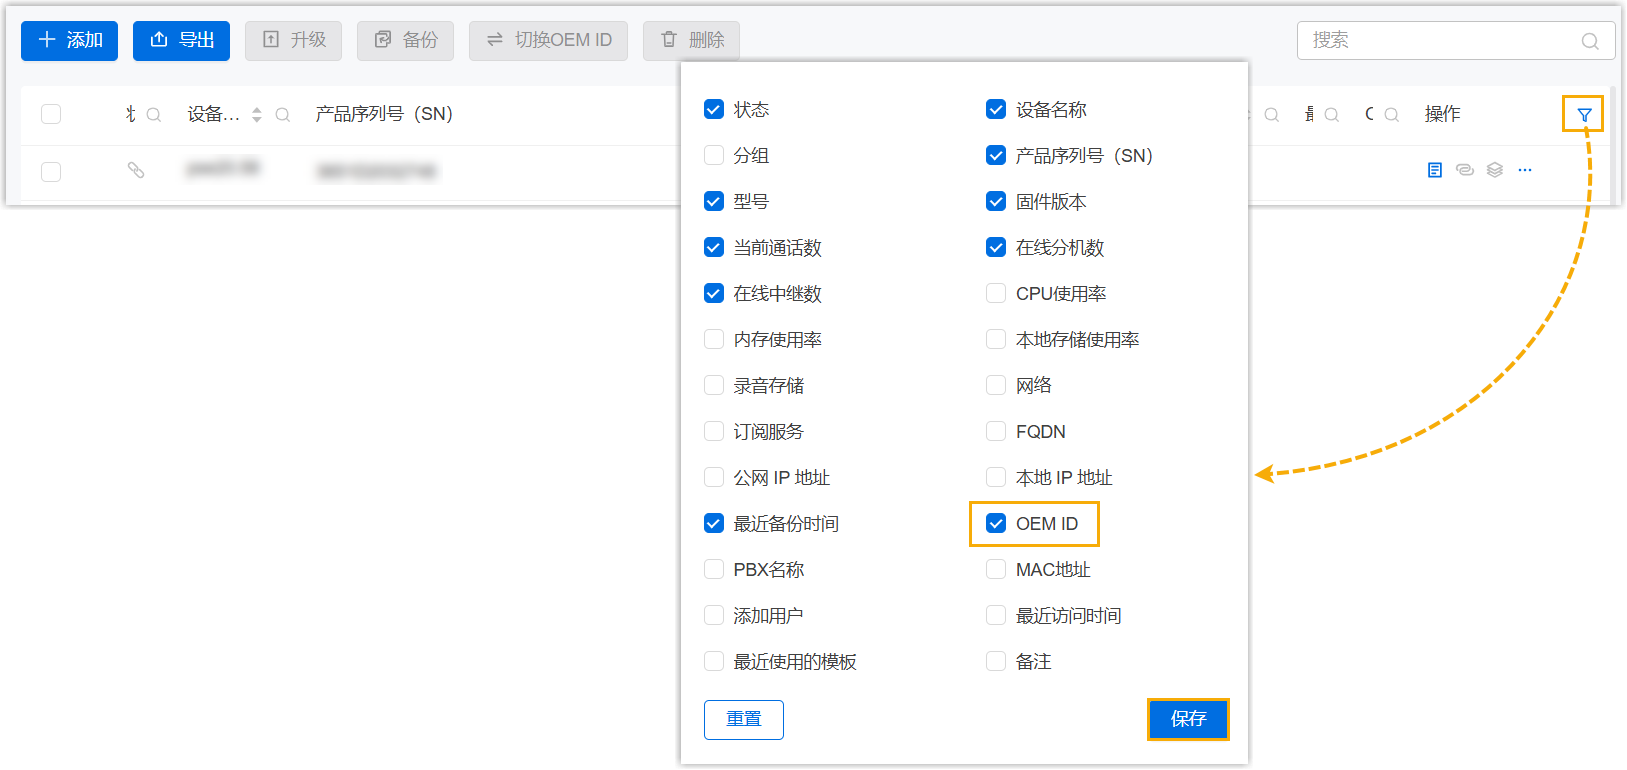Click search icon beside device name column
The image size is (1627, 770).
(283, 115)
